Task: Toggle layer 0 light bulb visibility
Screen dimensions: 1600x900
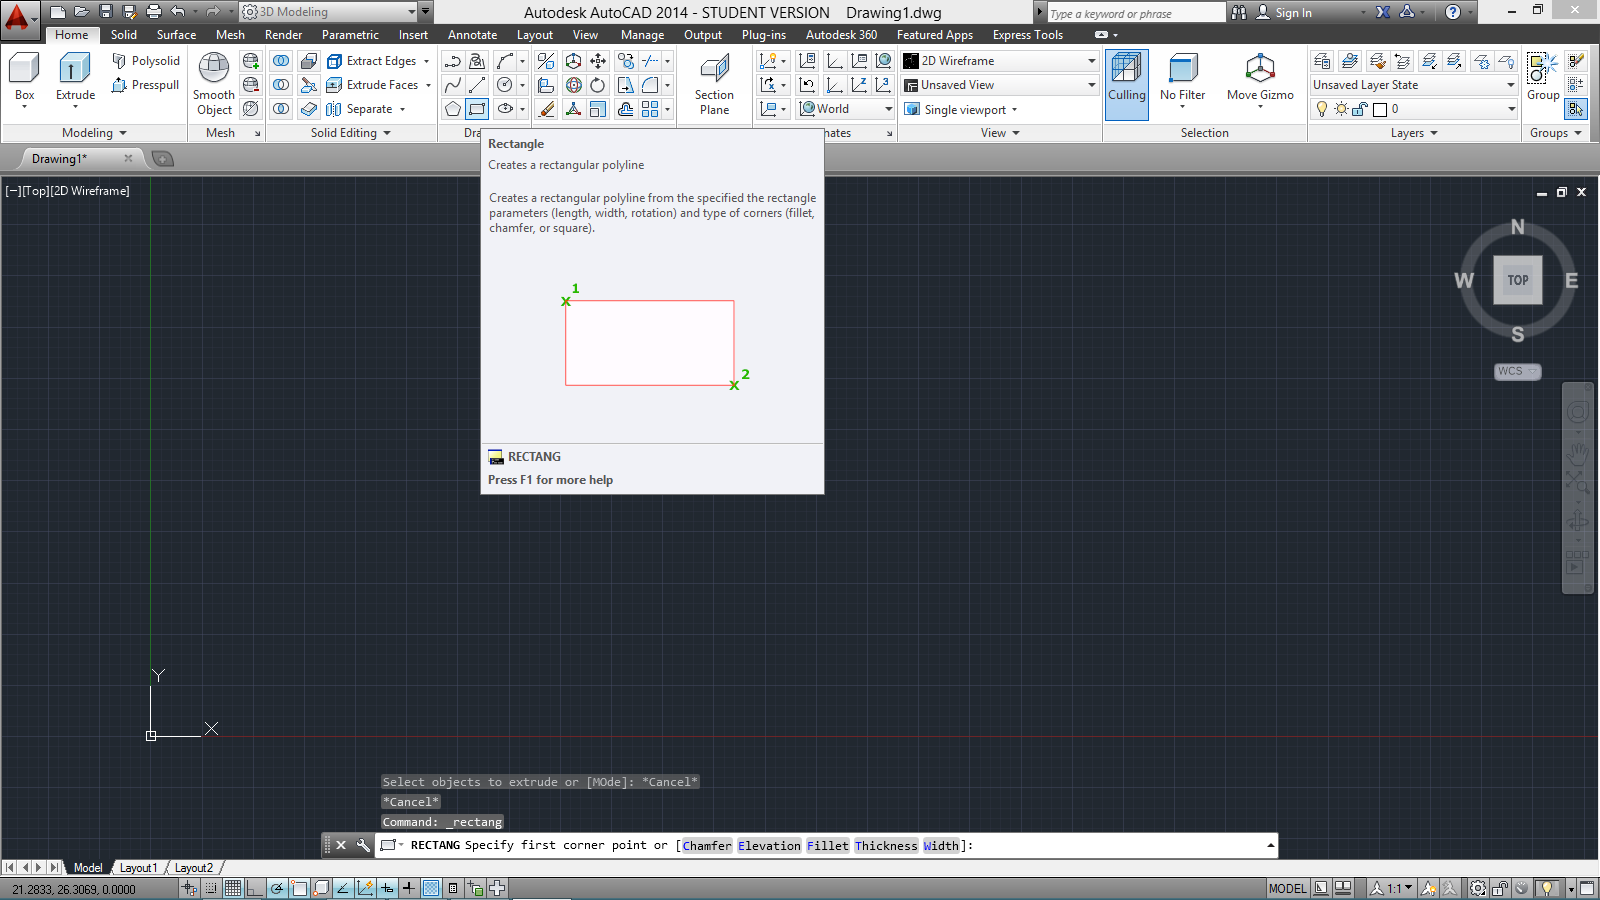Action: 1322,109
